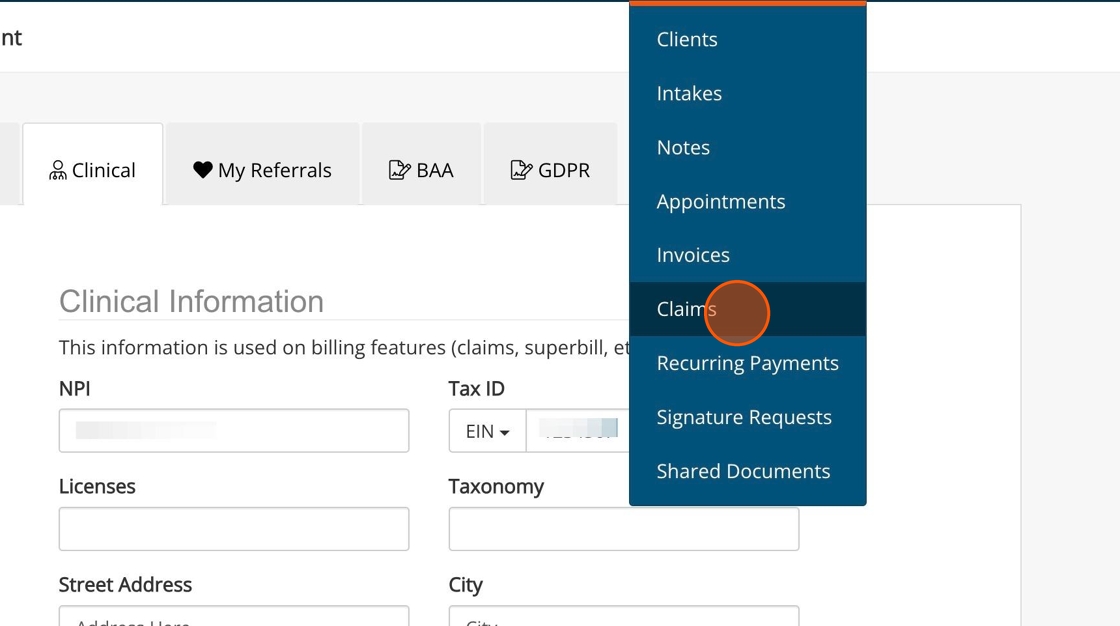Screen dimensions: 1120x626
Task: Click the Clinical tab person icon
Action: (x=57, y=170)
